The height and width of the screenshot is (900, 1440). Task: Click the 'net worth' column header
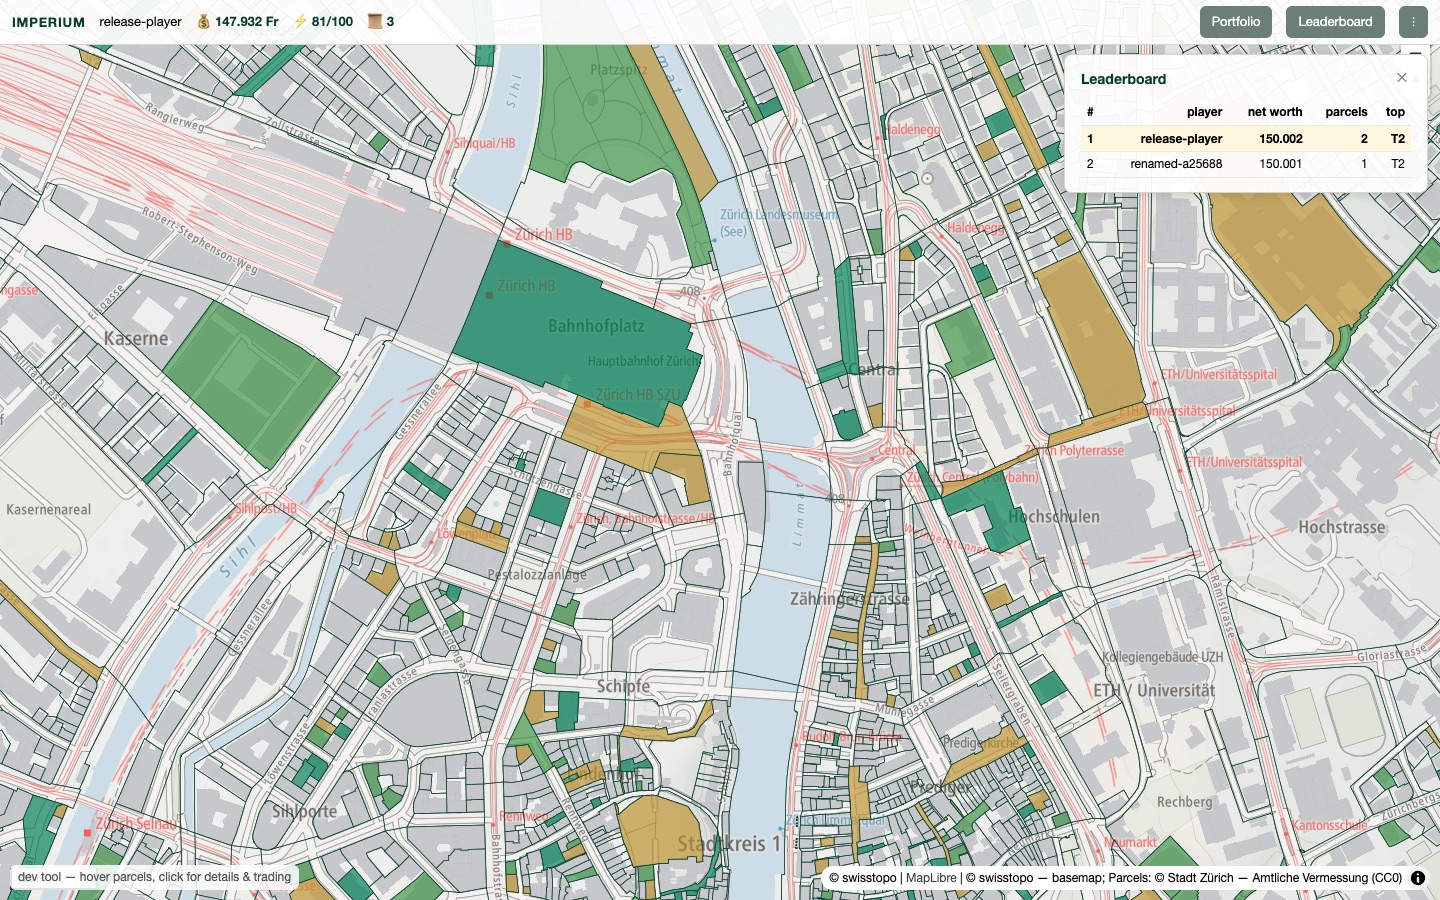(1275, 112)
